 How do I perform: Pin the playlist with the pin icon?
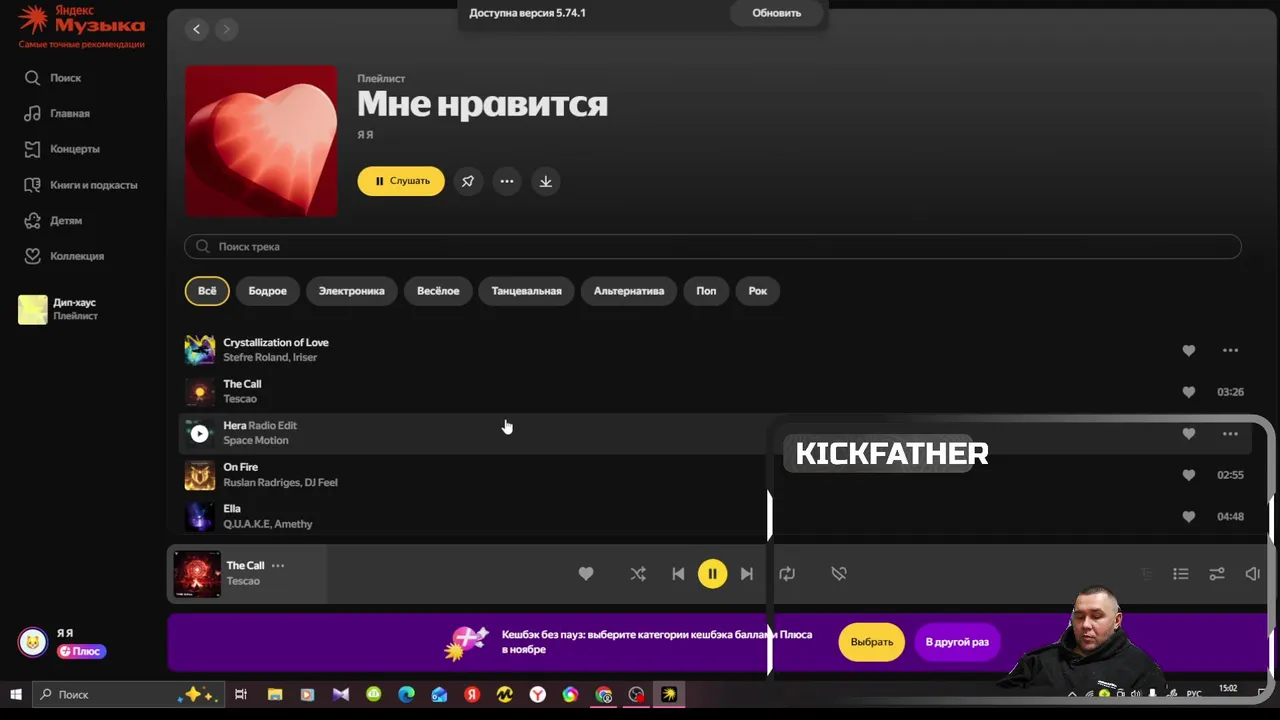point(468,181)
